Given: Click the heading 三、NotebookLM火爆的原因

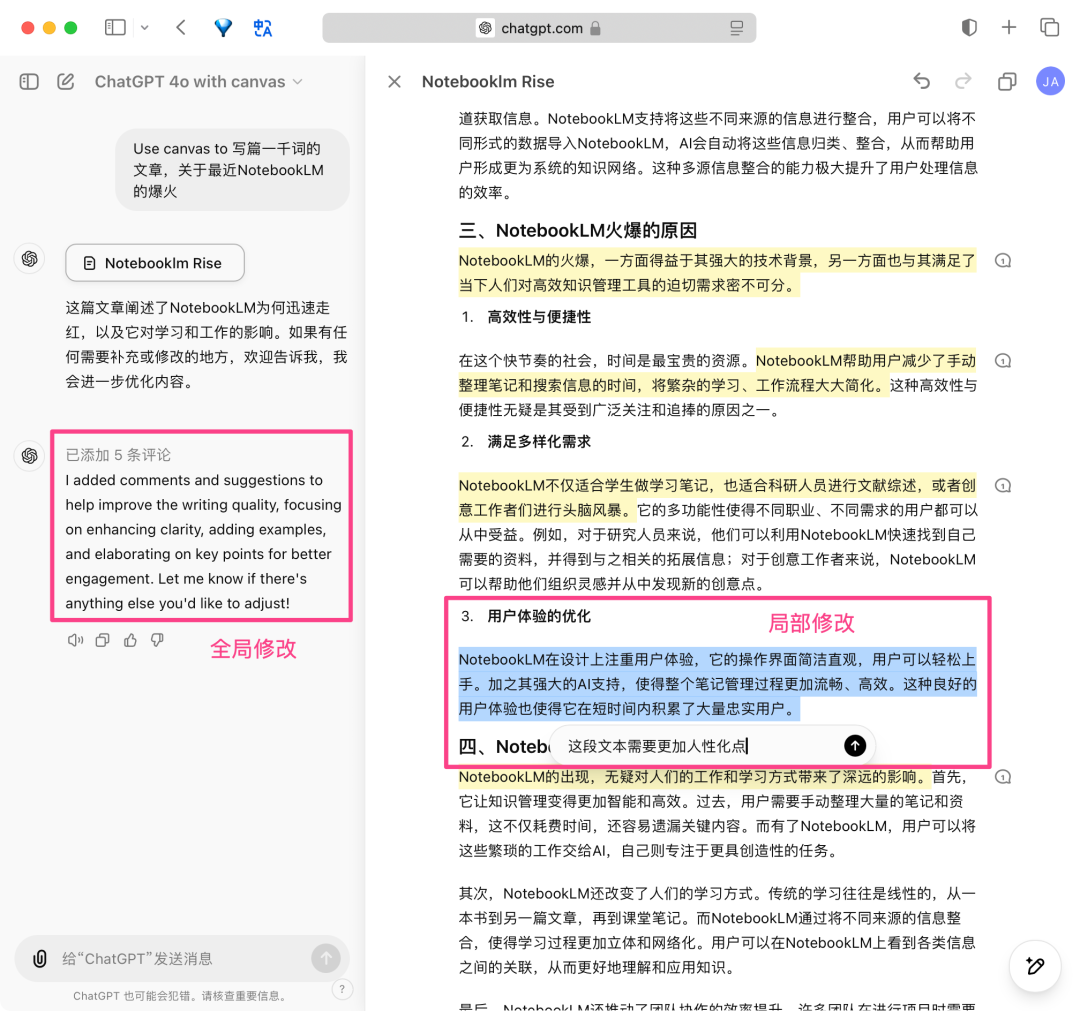Looking at the screenshot, I should [578, 230].
